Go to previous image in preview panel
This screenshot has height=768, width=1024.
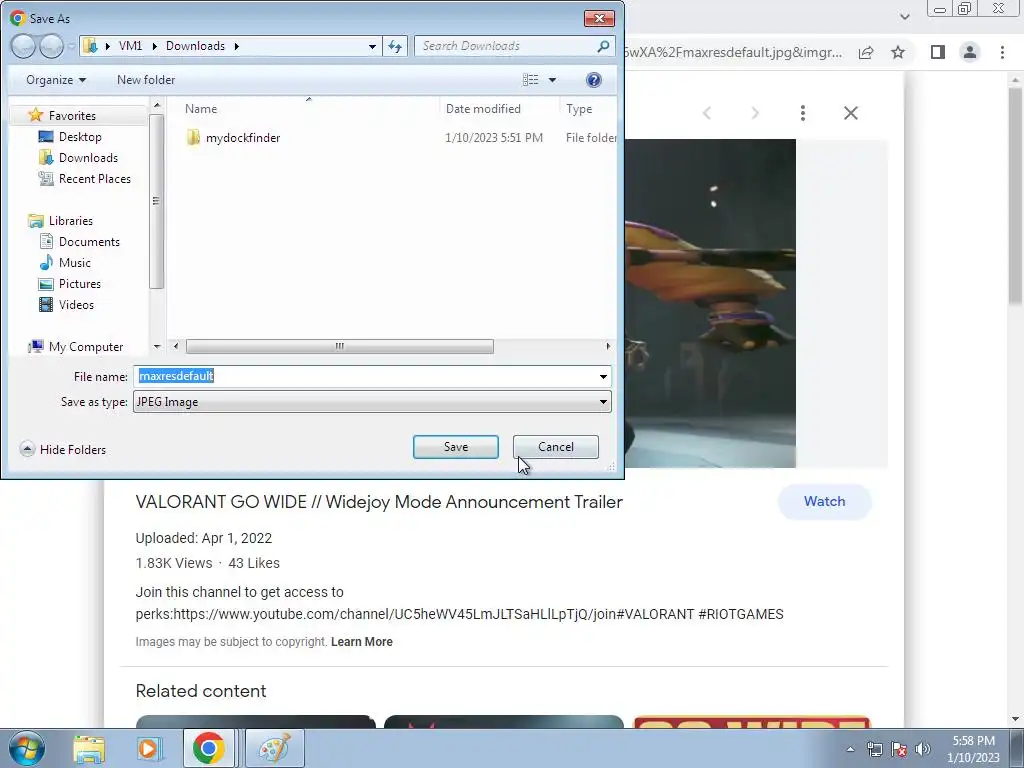tap(707, 113)
